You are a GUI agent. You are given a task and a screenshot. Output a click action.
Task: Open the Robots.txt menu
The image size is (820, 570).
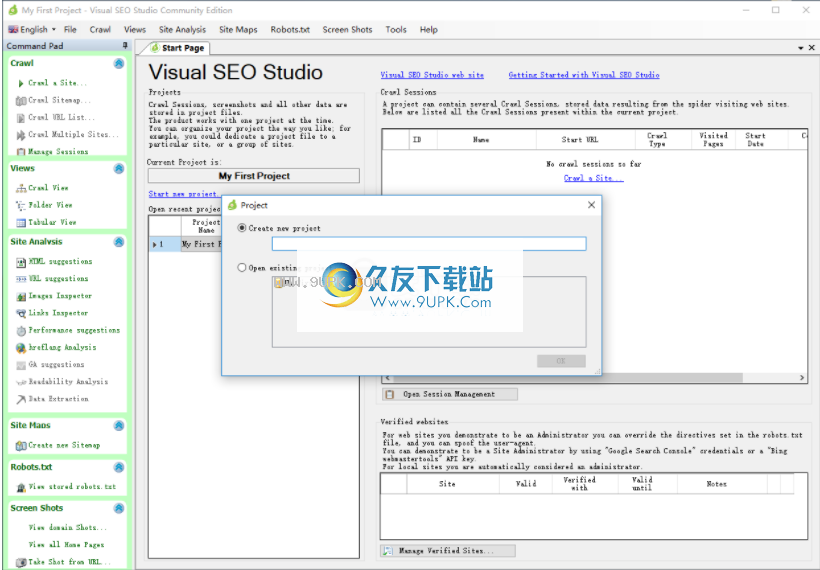(x=290, y=30)
